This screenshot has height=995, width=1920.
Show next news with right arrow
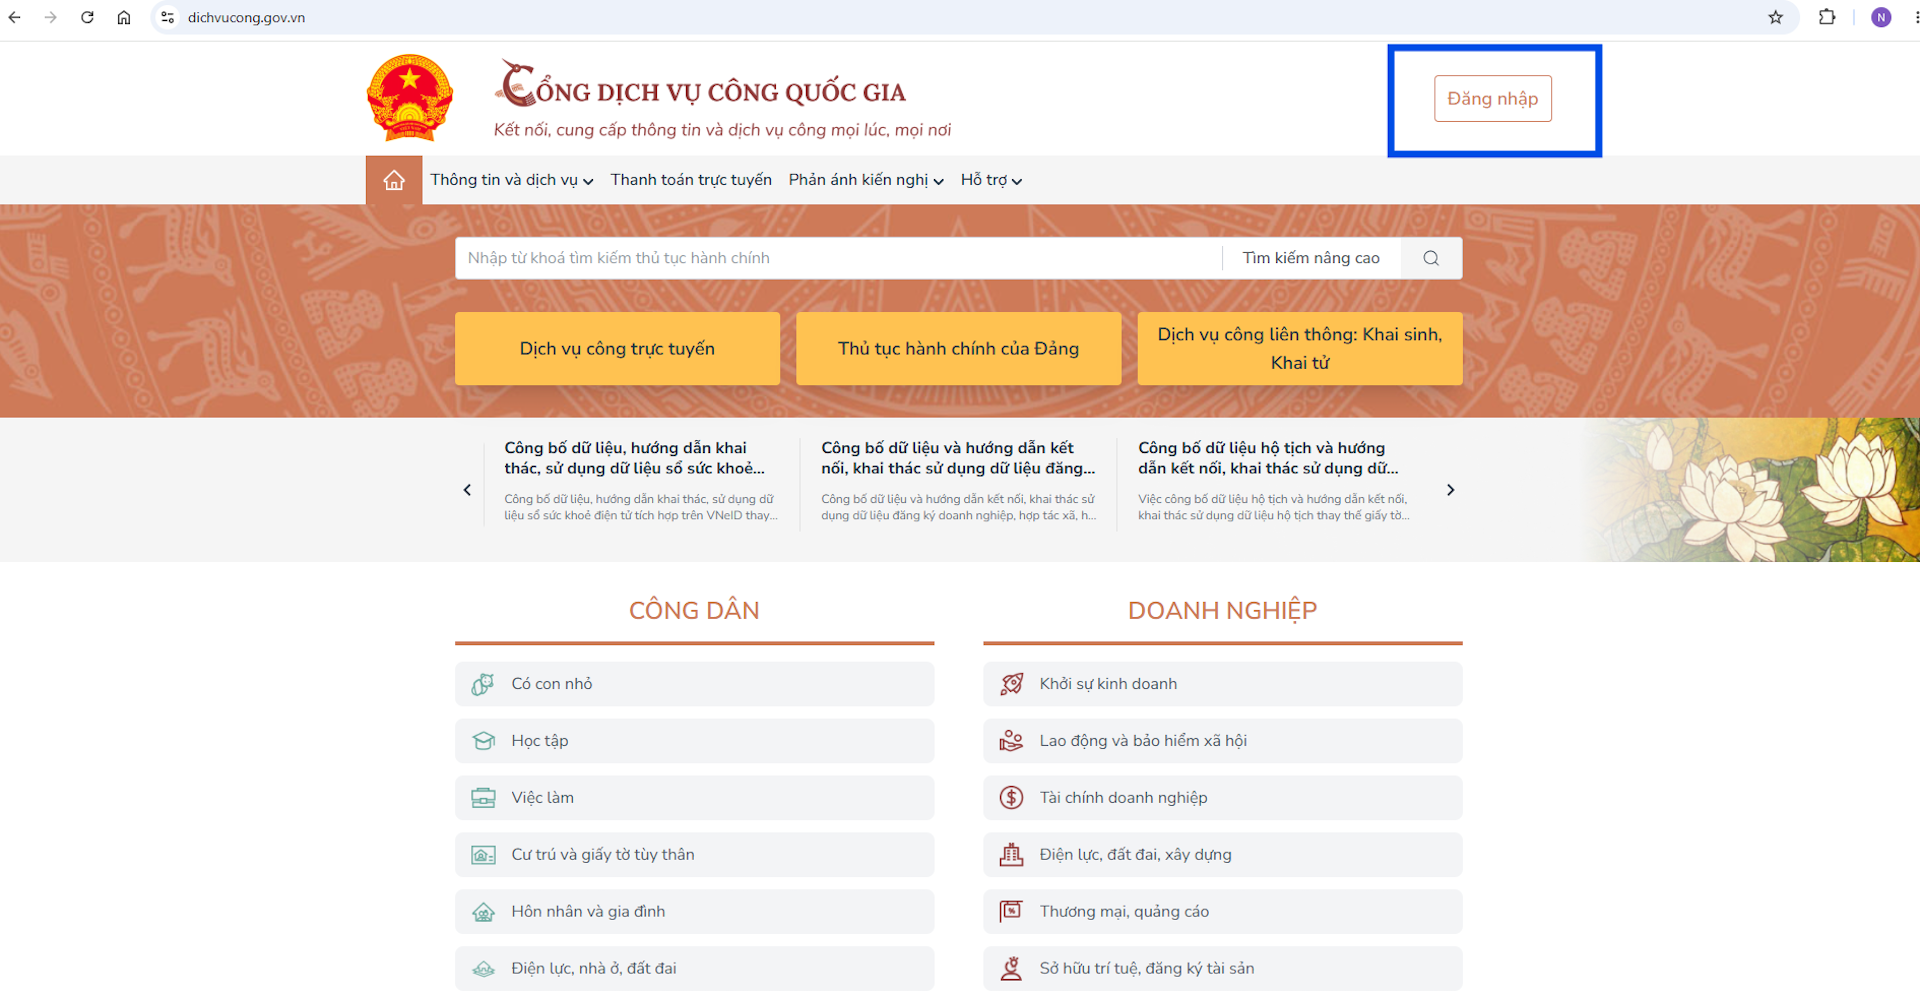pyautogui.click(x=1450, y=490)
